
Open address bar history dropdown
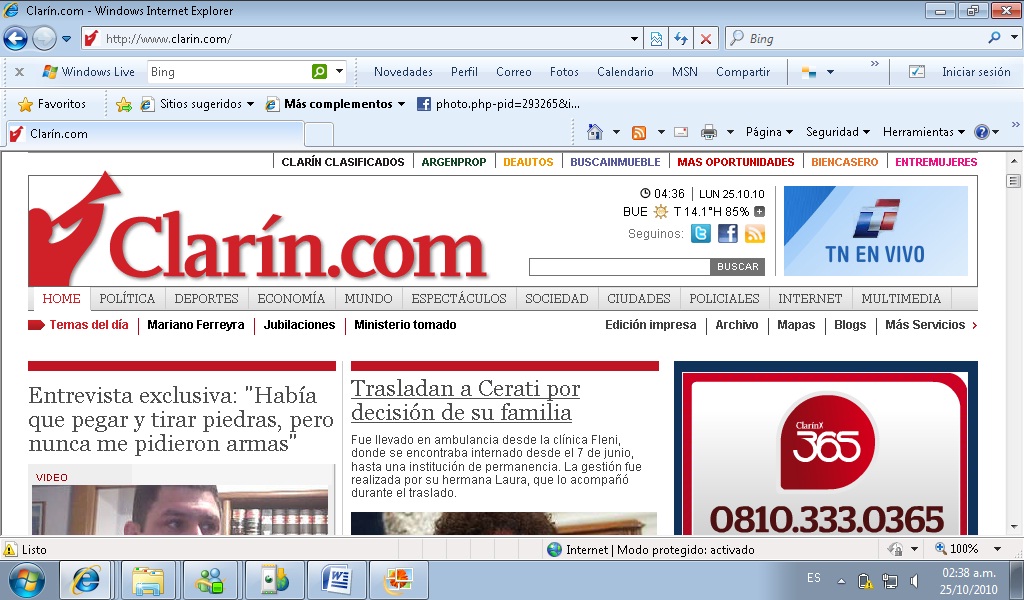tap(633, 39)
